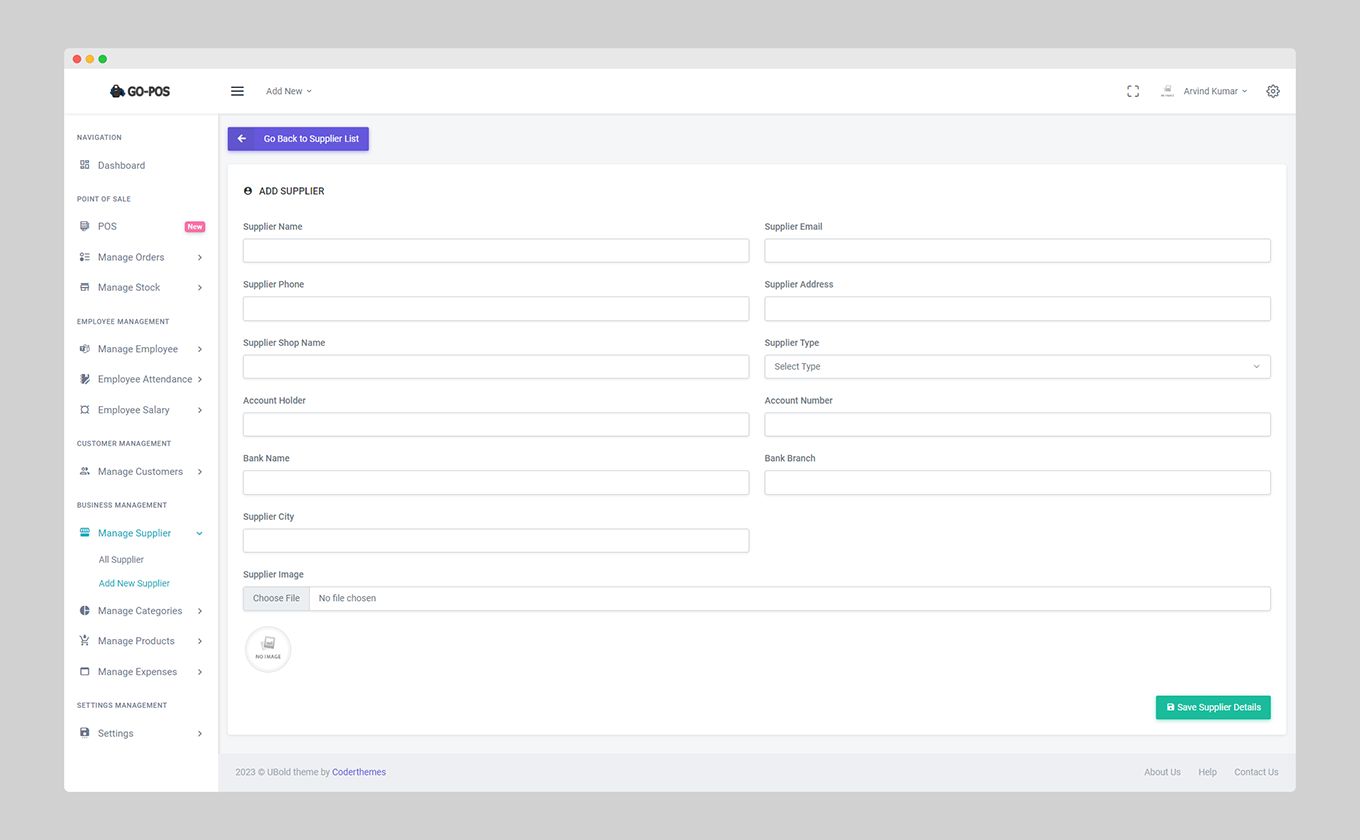Open the Supplier Type dropdown
The image size is (1360, 840).
[x=1017, y=367]
